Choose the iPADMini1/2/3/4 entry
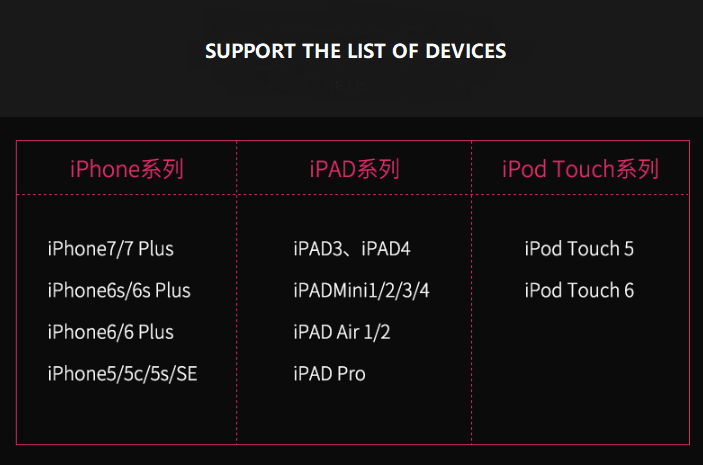This screenshot has height=465, width=703. [368, 290]
